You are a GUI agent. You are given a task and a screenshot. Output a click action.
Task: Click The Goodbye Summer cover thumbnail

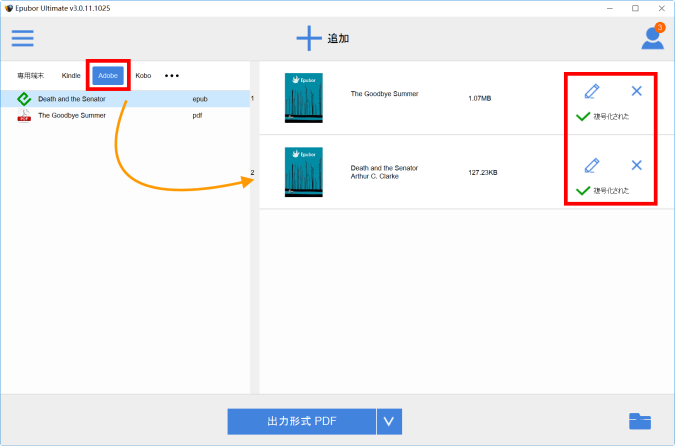[303, 98]
